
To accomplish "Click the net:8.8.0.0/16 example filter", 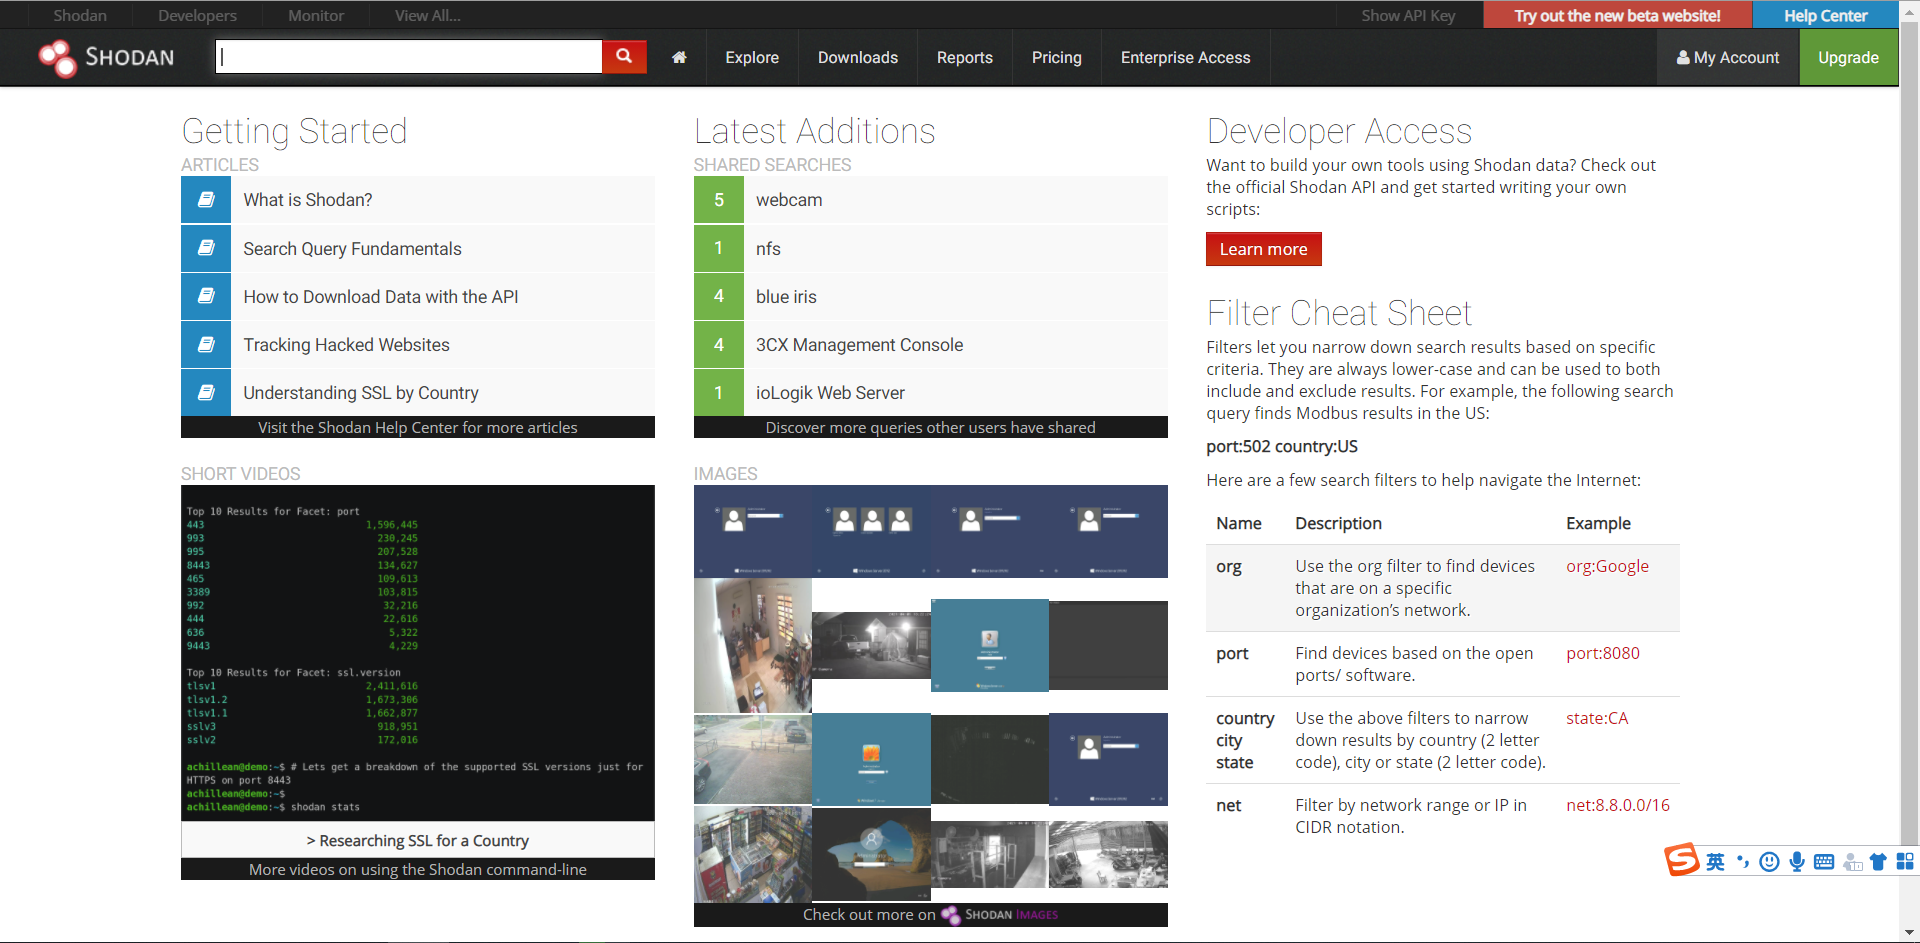I will point(1618,805).
